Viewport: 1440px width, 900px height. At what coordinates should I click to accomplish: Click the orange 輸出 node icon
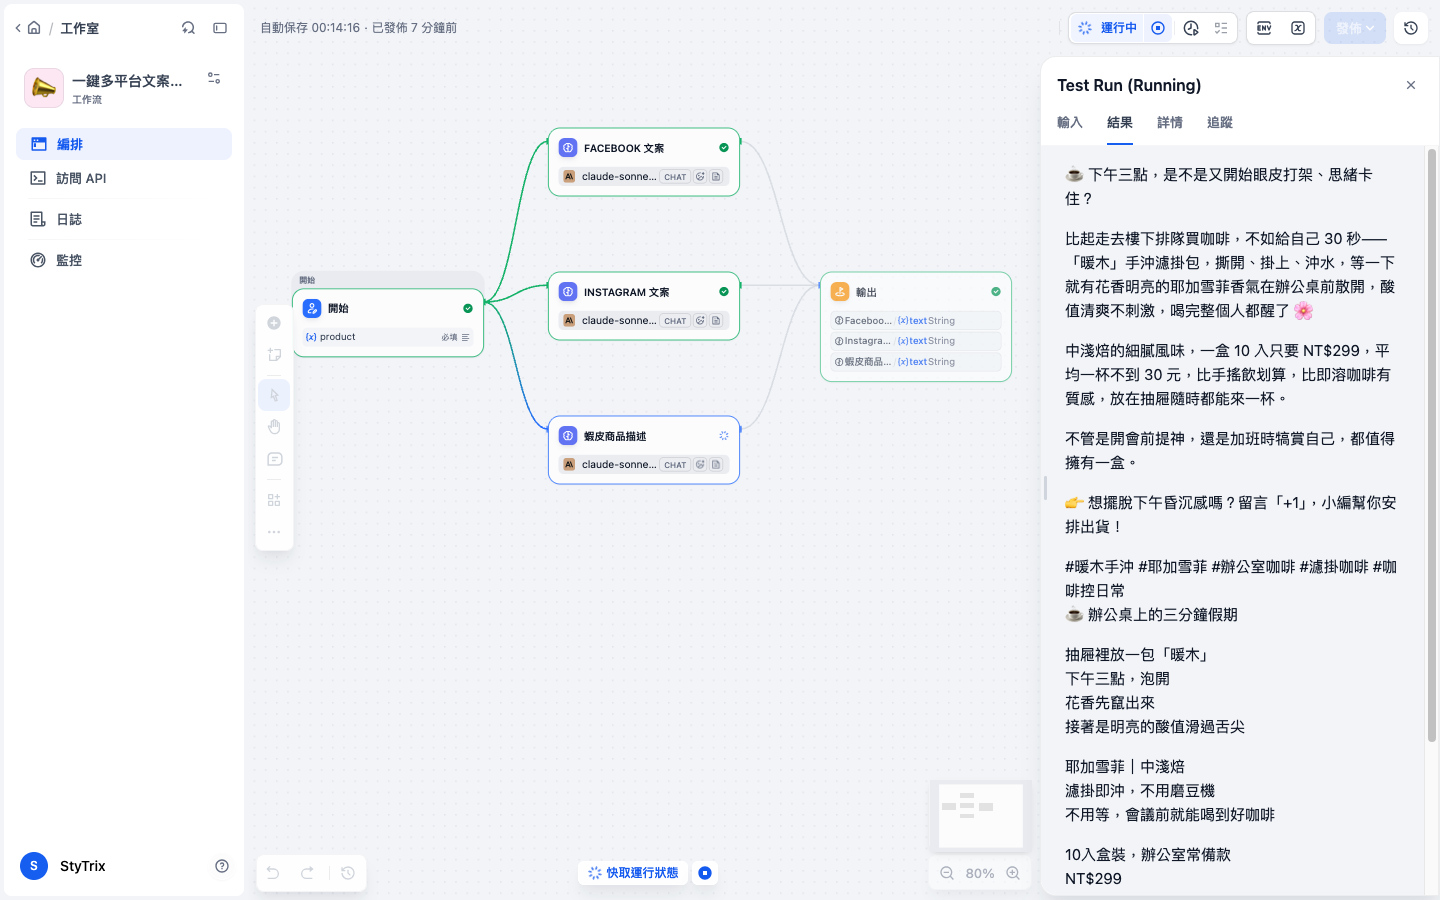(x=840, y=292)
